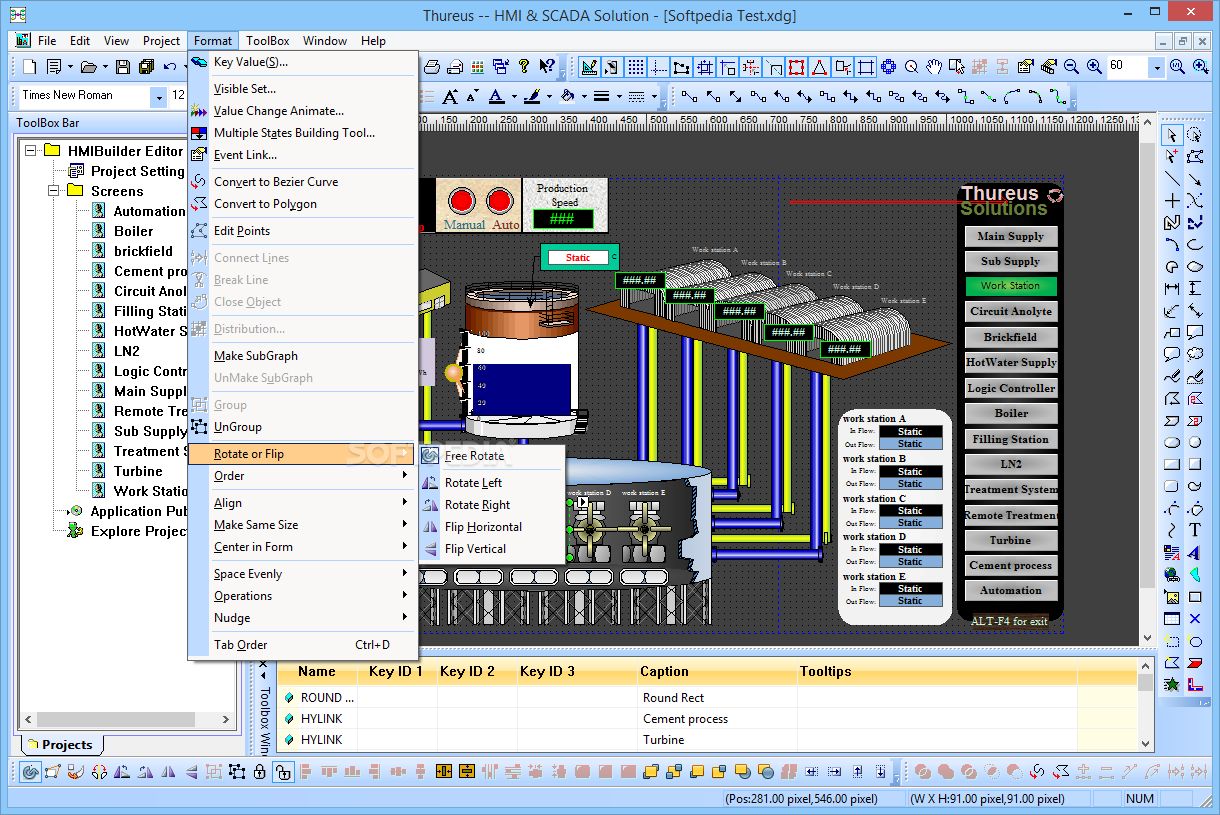
Task: Click the yellow question mark Help icon
Action: pyautogui.click(x=524, y=67)
